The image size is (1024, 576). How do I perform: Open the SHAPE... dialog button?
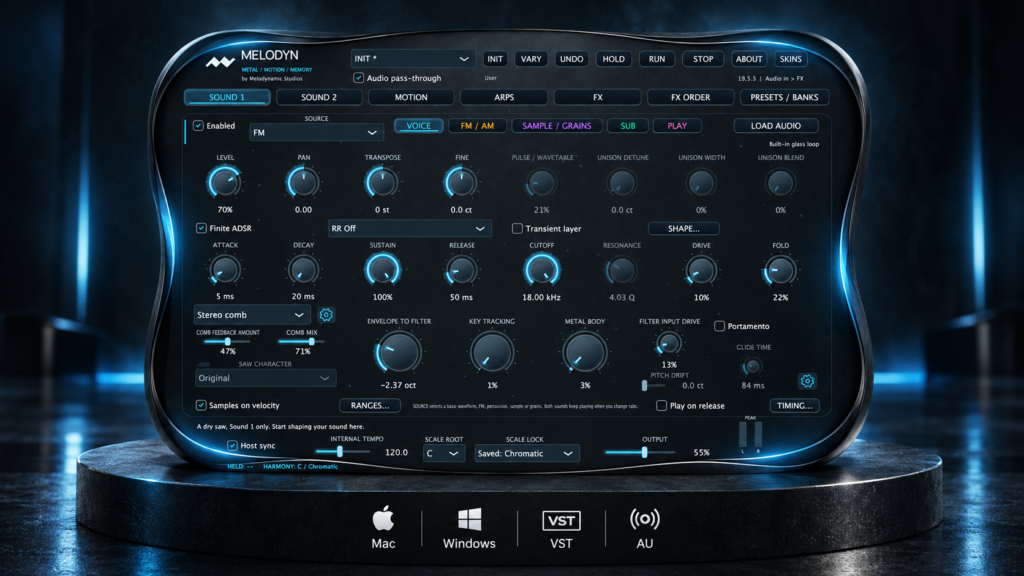(x=684, y=229)
